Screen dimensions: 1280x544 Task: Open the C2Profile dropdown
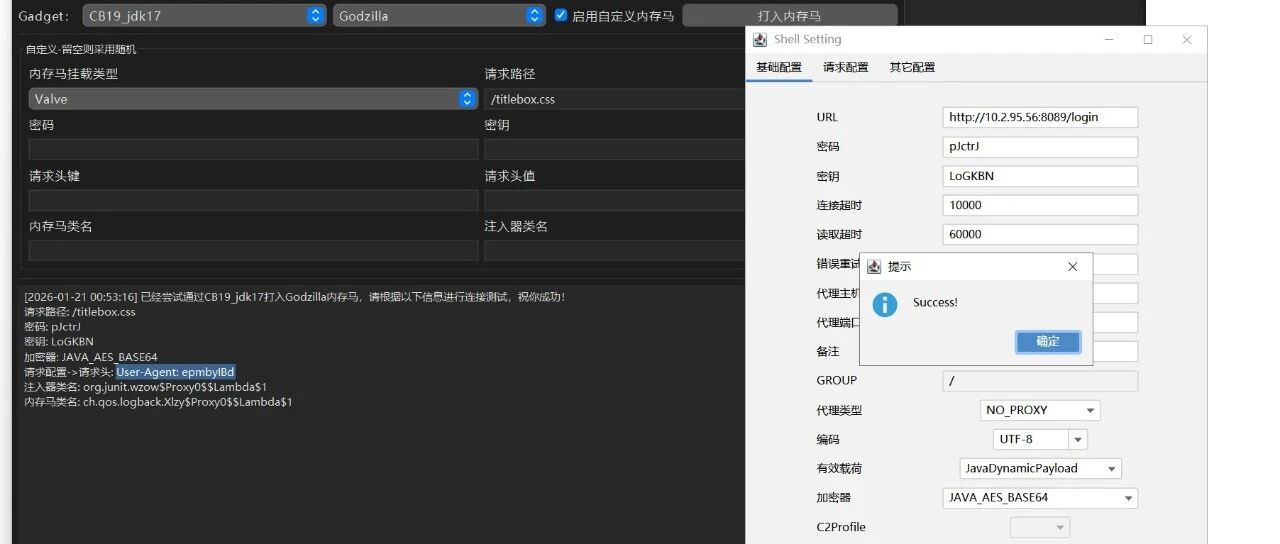(x=1040, y=527)
